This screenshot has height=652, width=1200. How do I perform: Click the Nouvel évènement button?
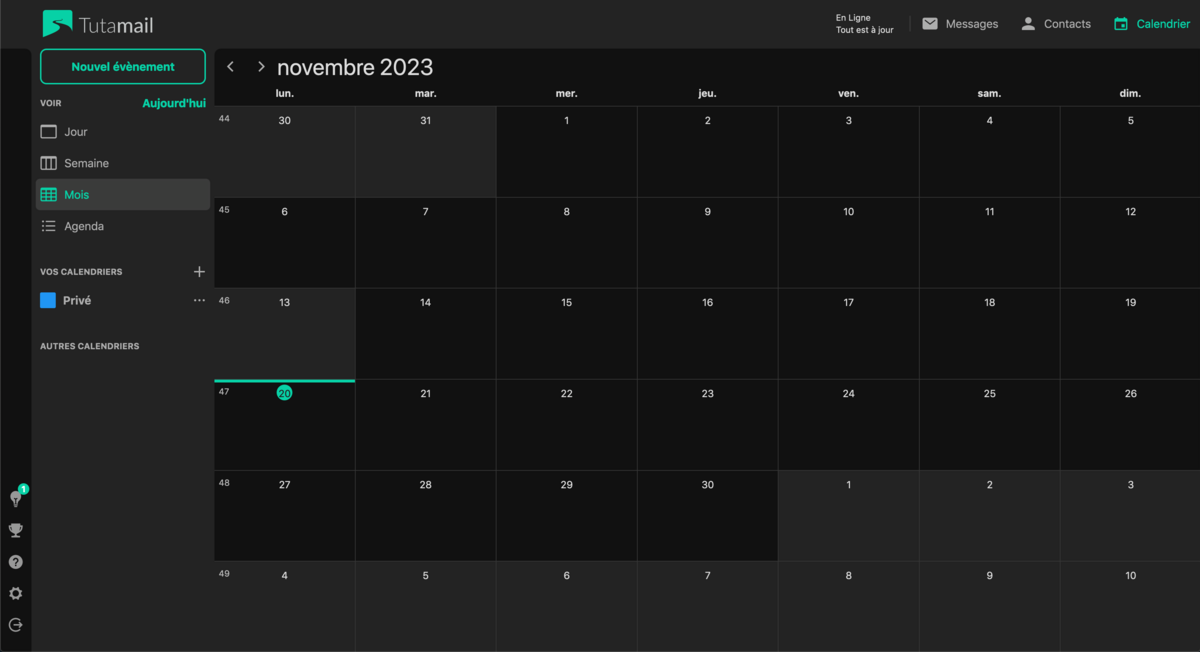(x=122, y=66)
